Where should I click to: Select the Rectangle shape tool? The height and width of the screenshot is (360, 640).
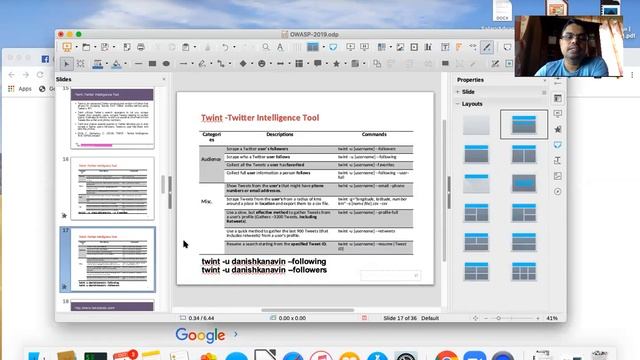pyautogui.click(x=152, y=64)
